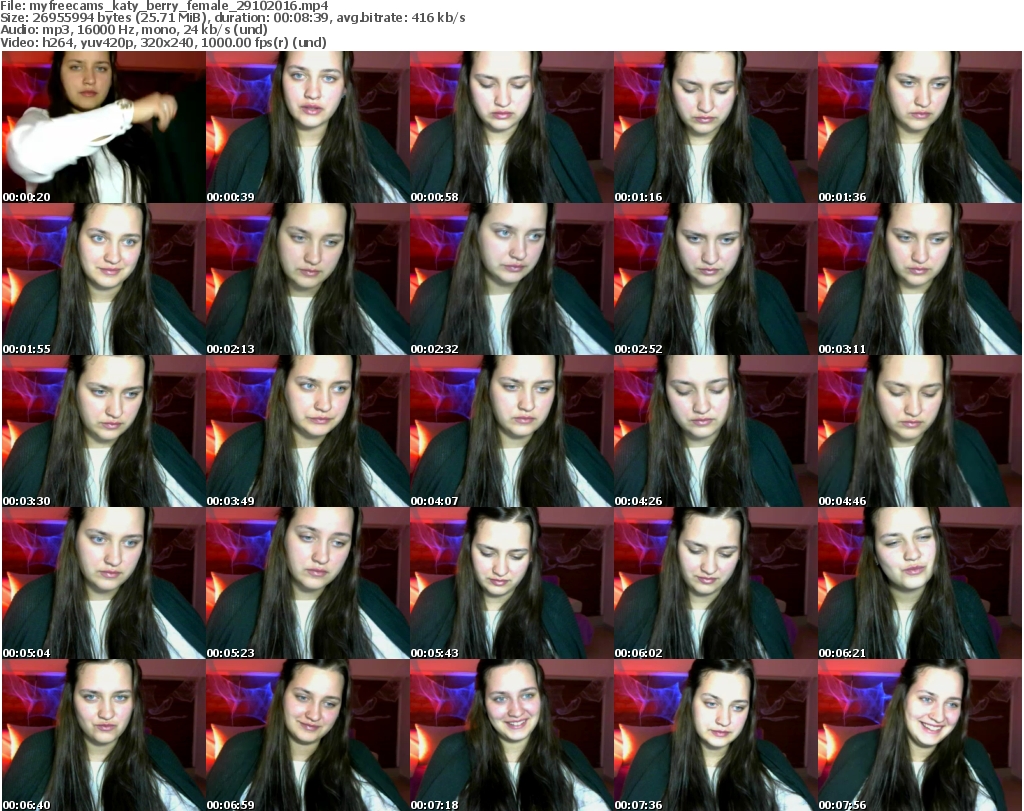Screen dimensions: 1024x811
Task: Open the frame at 00:02:52
Action: tap(715, 279)
